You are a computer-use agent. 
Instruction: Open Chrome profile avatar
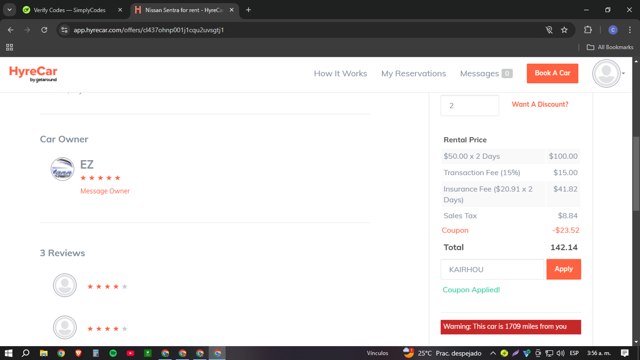[613, 30]
